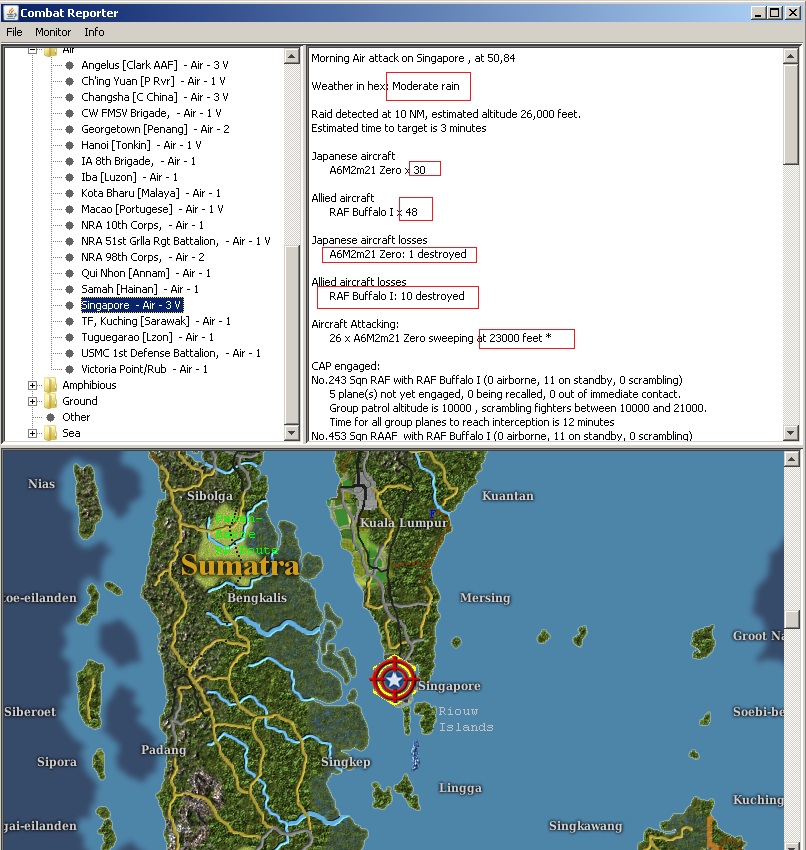Select NRA 51st Grlla Rgt Battalion entry

pyautogui.click(x=176, y=241)
